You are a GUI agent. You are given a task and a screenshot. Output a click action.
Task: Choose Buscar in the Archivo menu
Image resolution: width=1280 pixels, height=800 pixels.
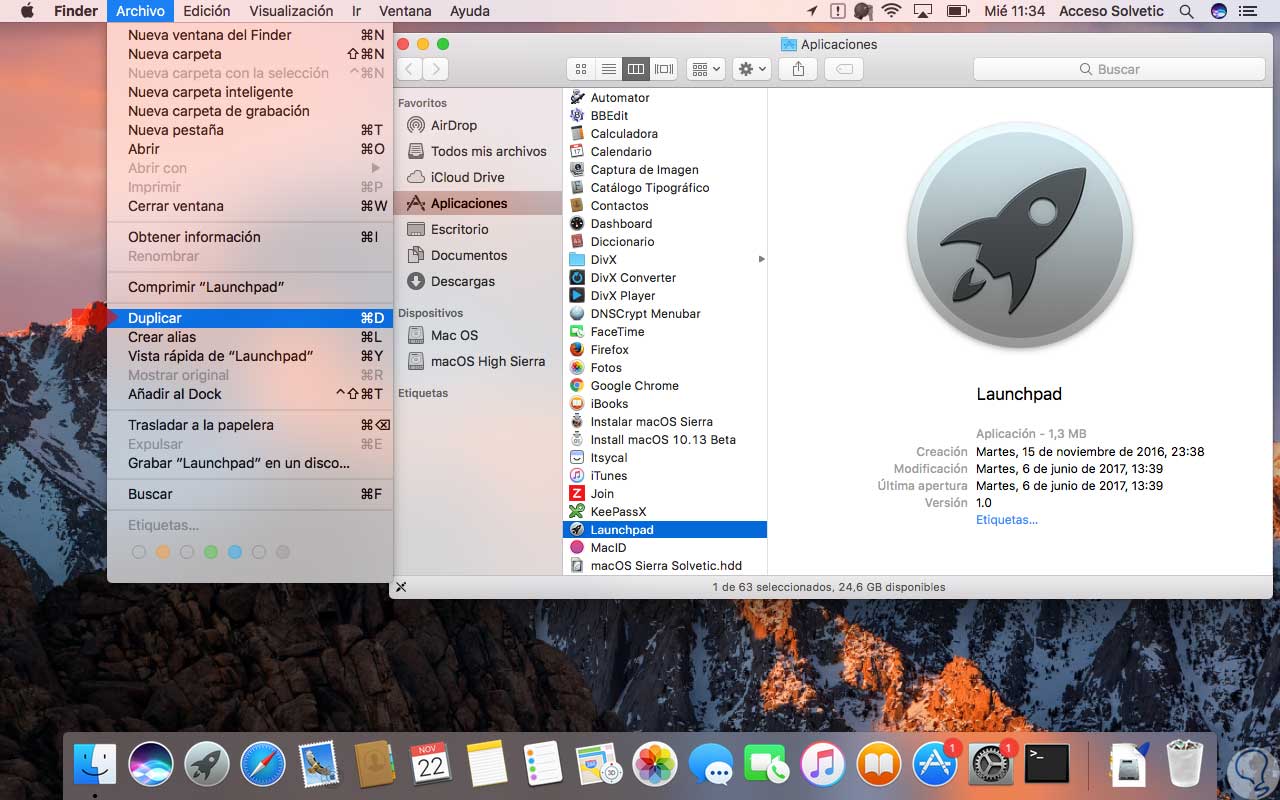coord(250,494)
